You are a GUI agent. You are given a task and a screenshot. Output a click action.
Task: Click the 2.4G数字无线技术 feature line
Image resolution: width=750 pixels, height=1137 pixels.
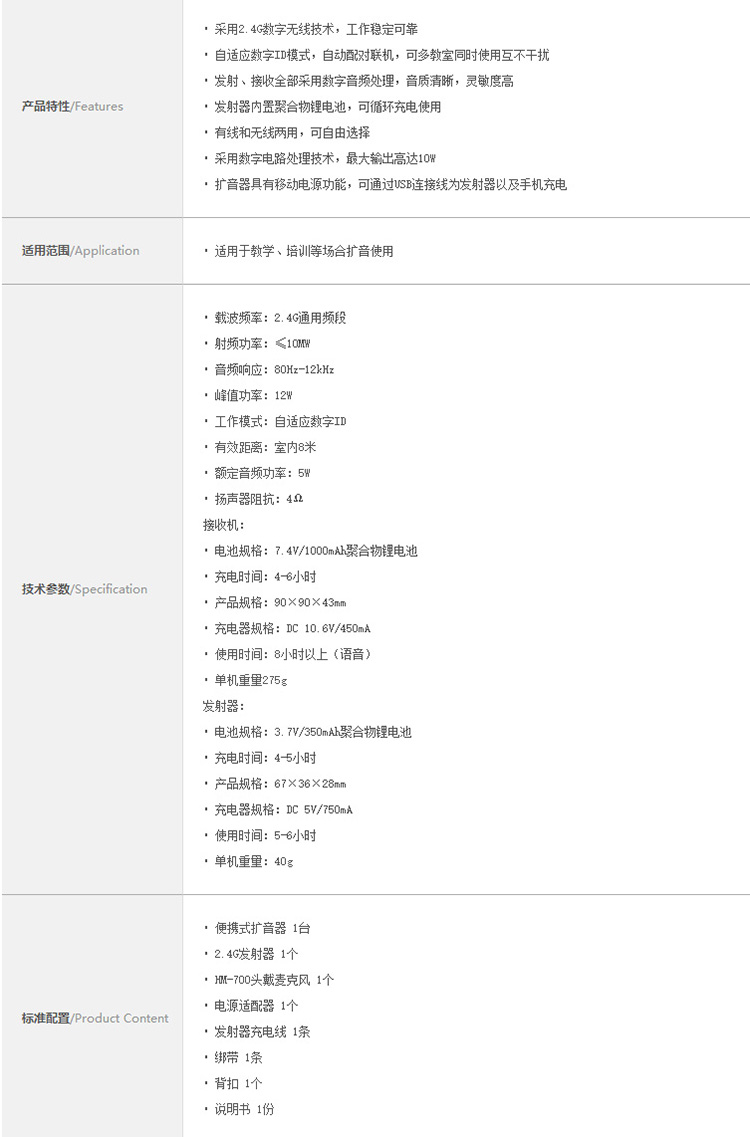click(x=311, y=30)
